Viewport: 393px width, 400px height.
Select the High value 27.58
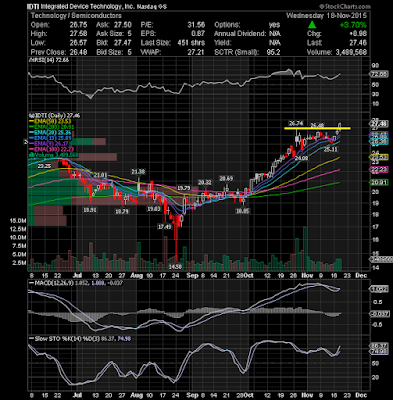(78, 34)
